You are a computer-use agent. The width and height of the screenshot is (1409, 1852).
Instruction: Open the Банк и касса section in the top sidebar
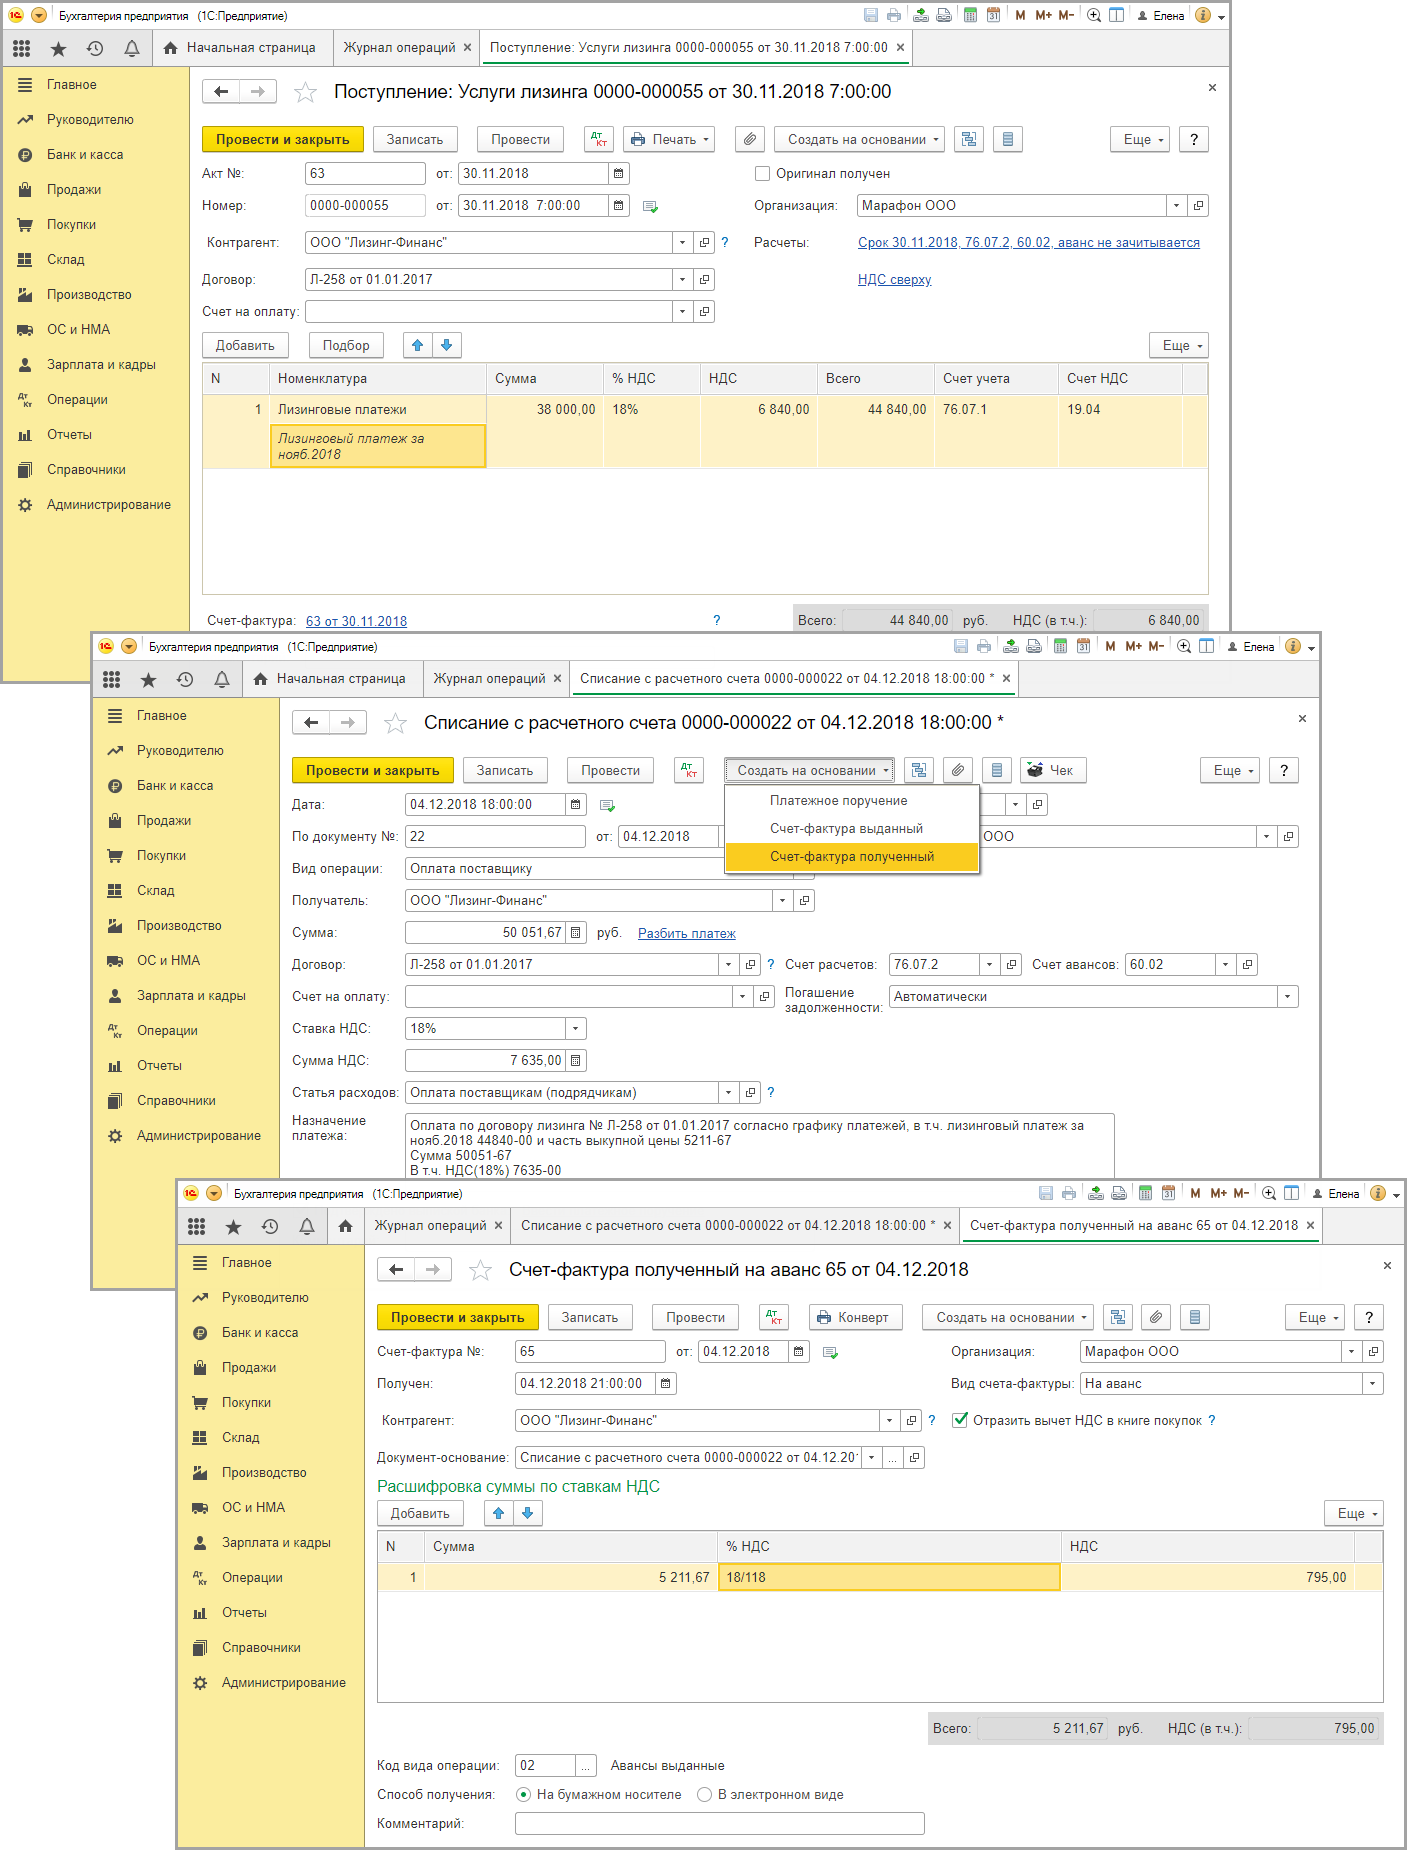85,155
